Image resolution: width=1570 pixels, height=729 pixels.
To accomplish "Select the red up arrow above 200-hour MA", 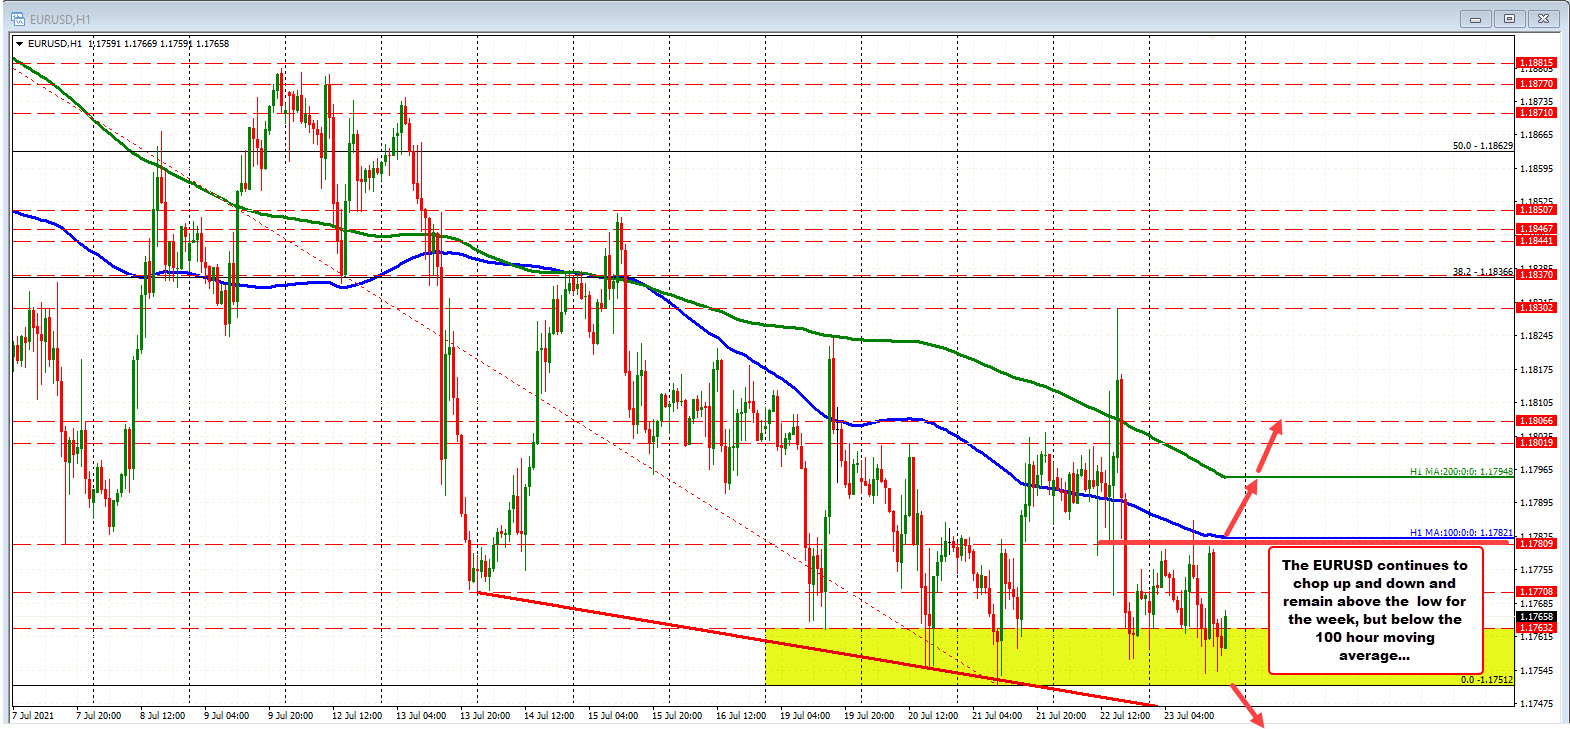I will click(x=1269, y=445).
